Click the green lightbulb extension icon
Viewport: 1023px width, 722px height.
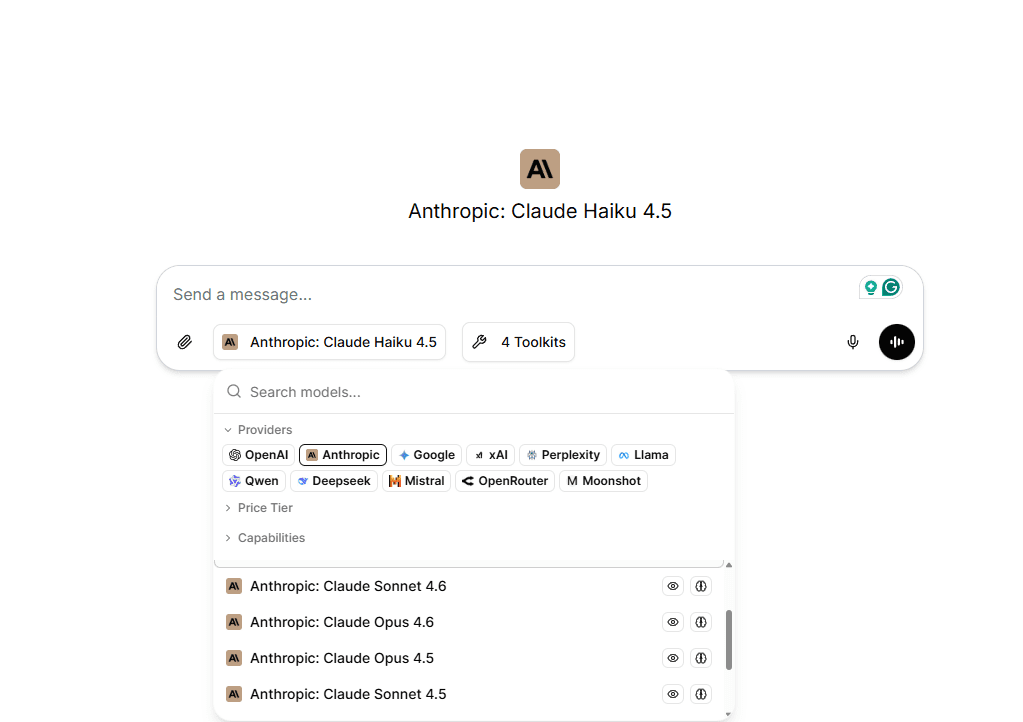pos(871,288)
